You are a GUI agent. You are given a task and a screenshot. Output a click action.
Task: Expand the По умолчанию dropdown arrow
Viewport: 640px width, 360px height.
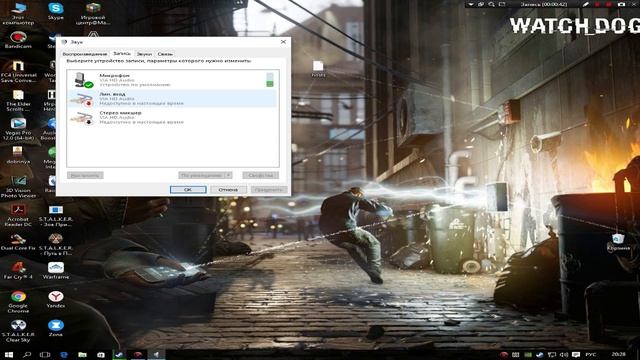229,176
